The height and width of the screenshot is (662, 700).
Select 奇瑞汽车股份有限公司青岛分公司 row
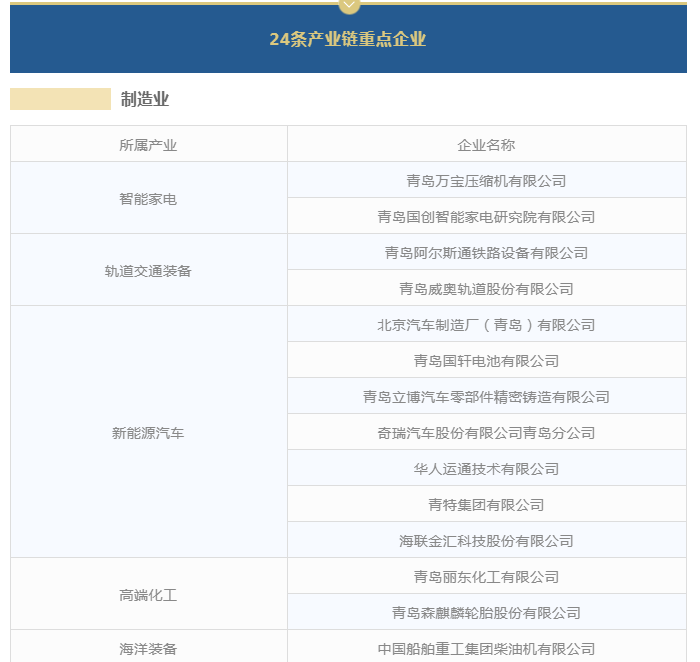(x=487, y=433)
